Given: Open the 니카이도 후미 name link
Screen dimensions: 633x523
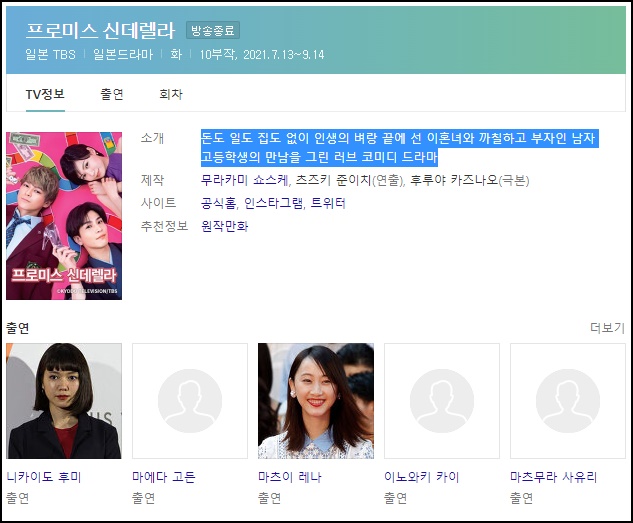Looking at the screenshot, I should 44,477.
